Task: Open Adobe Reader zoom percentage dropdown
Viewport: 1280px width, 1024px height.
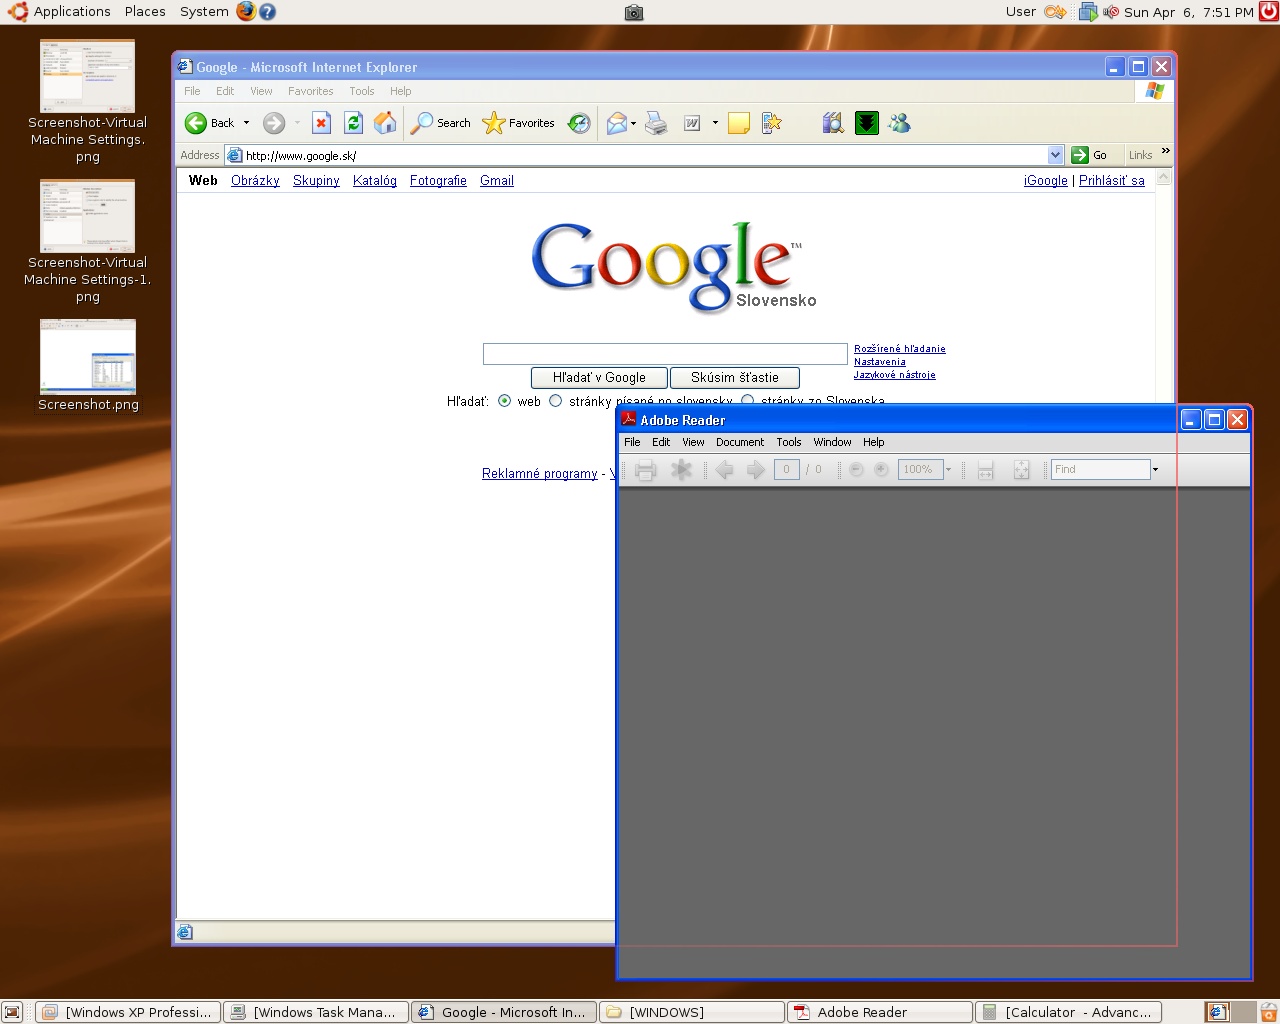Action: [x=948, y=469]
